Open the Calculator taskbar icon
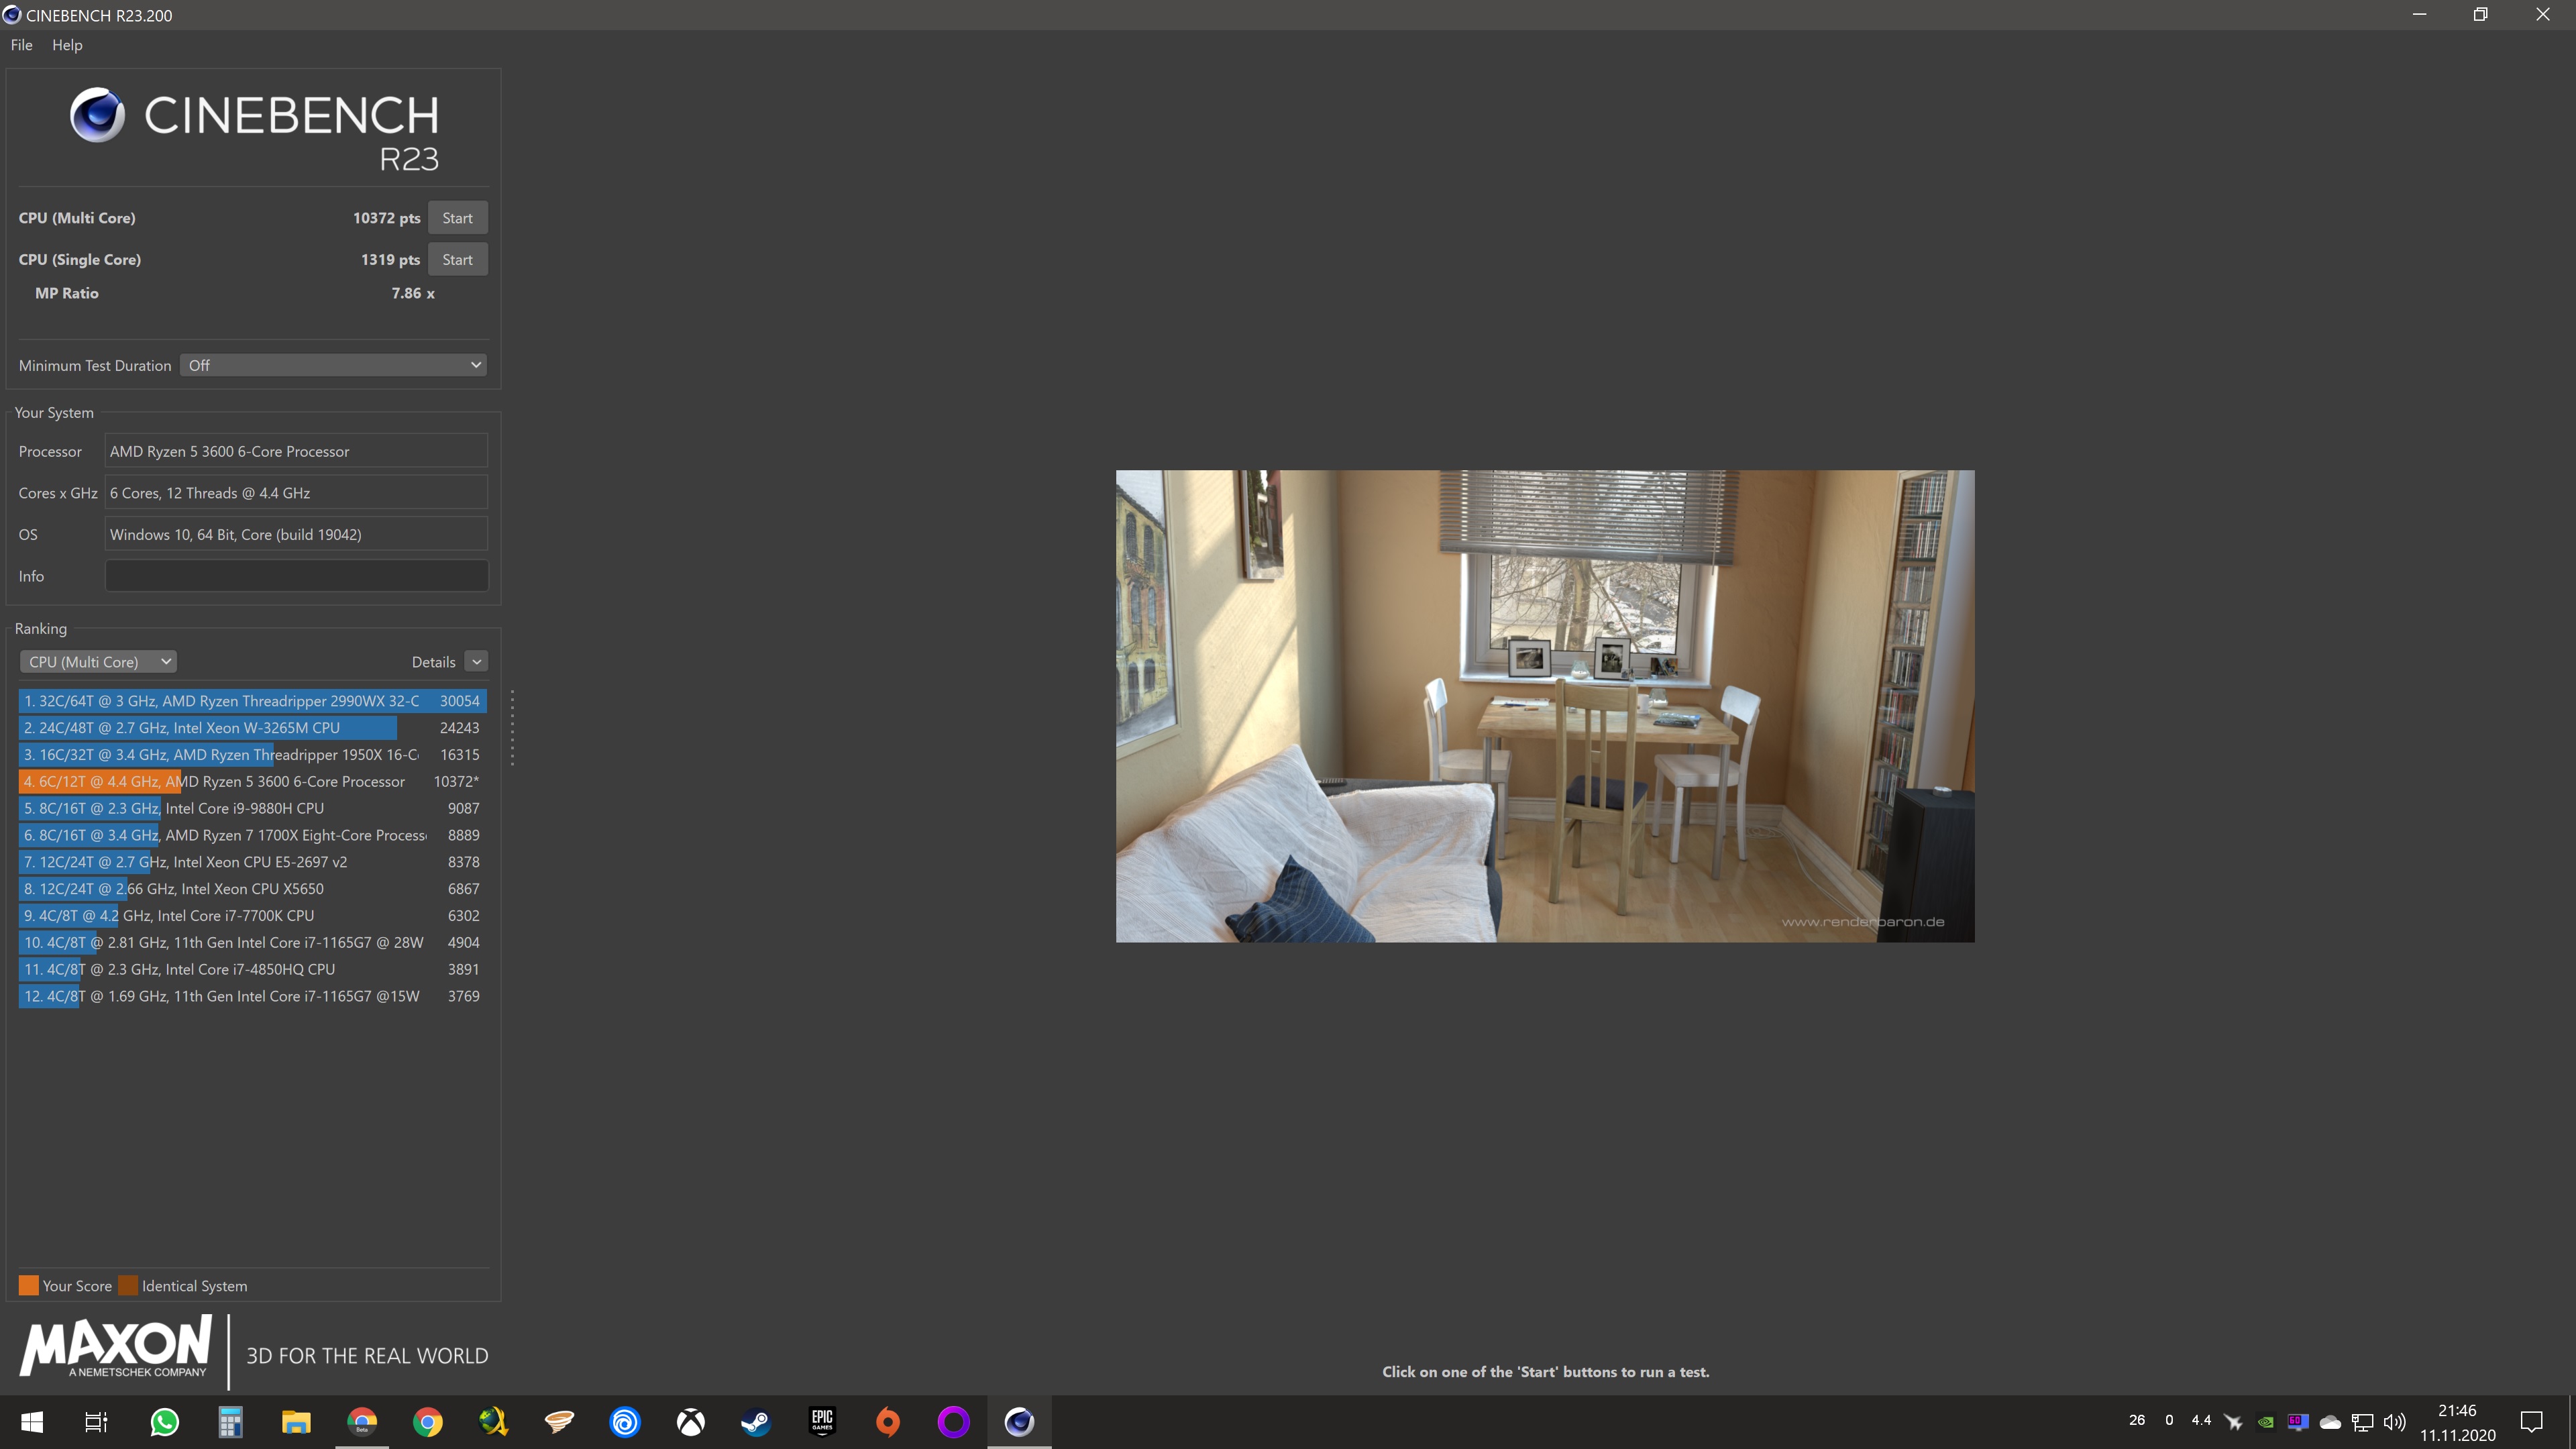The height and width of the screenshot is (1449, 2576). coord(230,1421)
